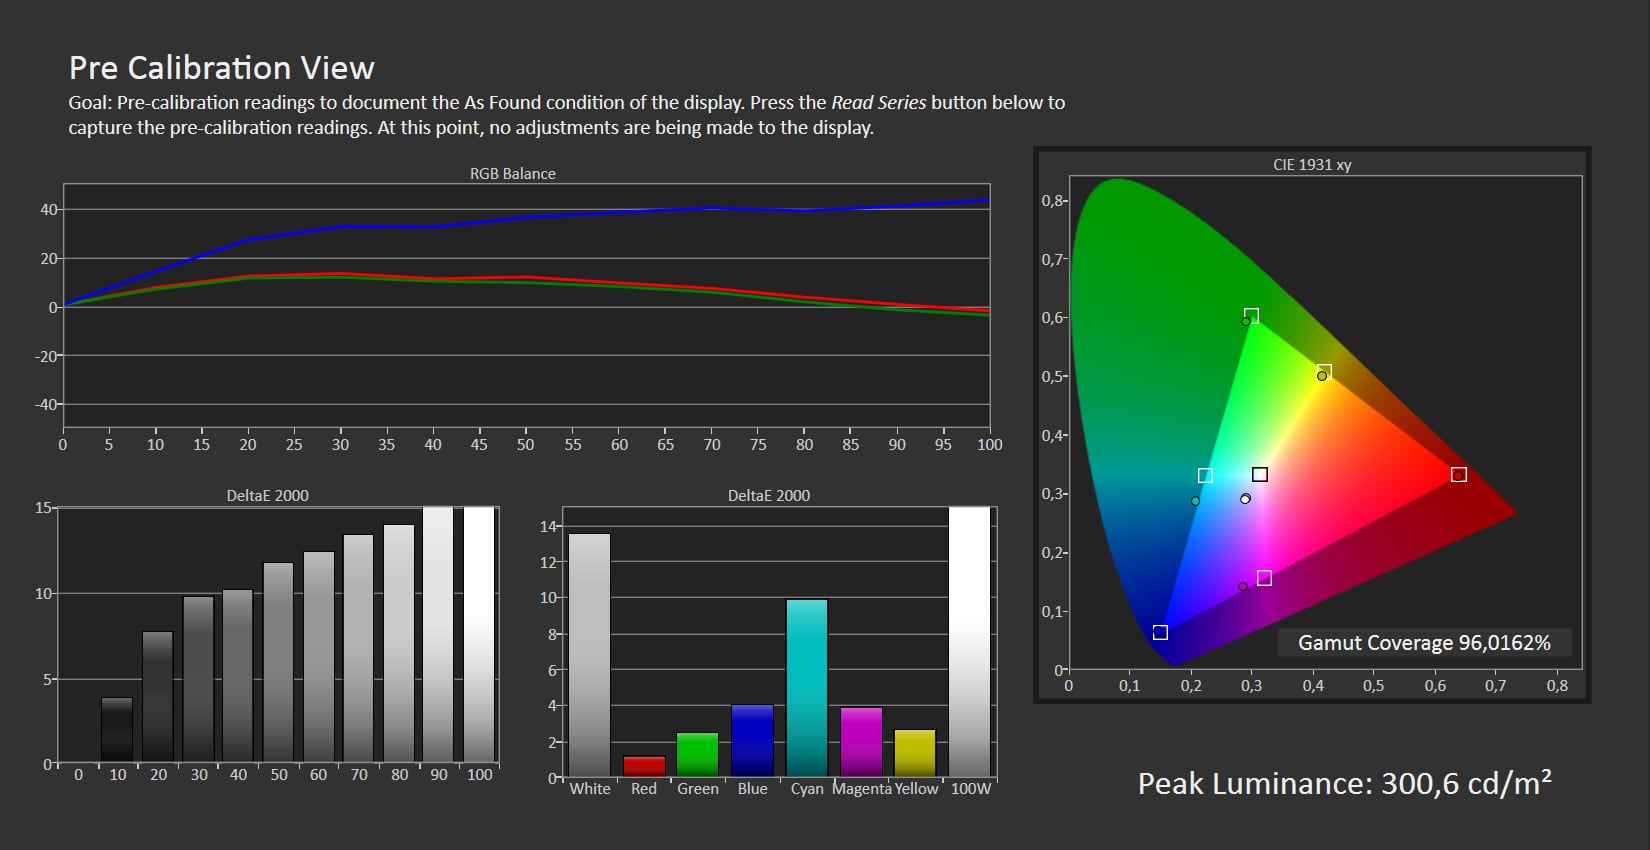Click the grayscale DeltaE bar at 30
1650x850 pixels.
pos(198,679)
